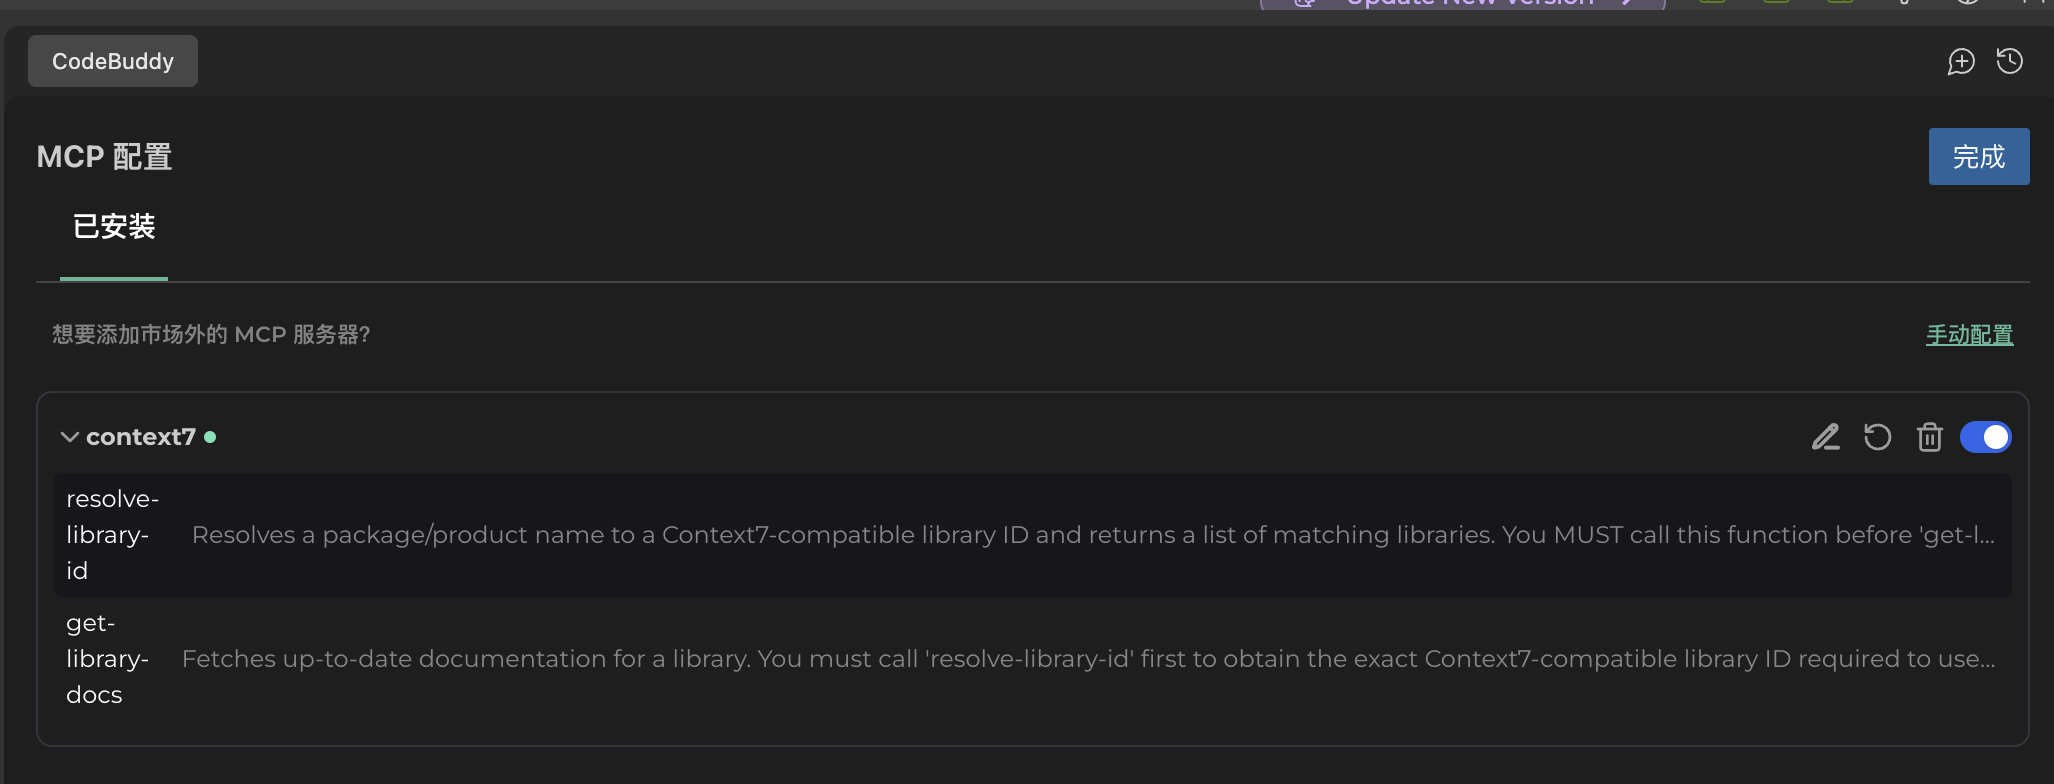Open the CodeBuddy panel label

click(x=112, y=61)
